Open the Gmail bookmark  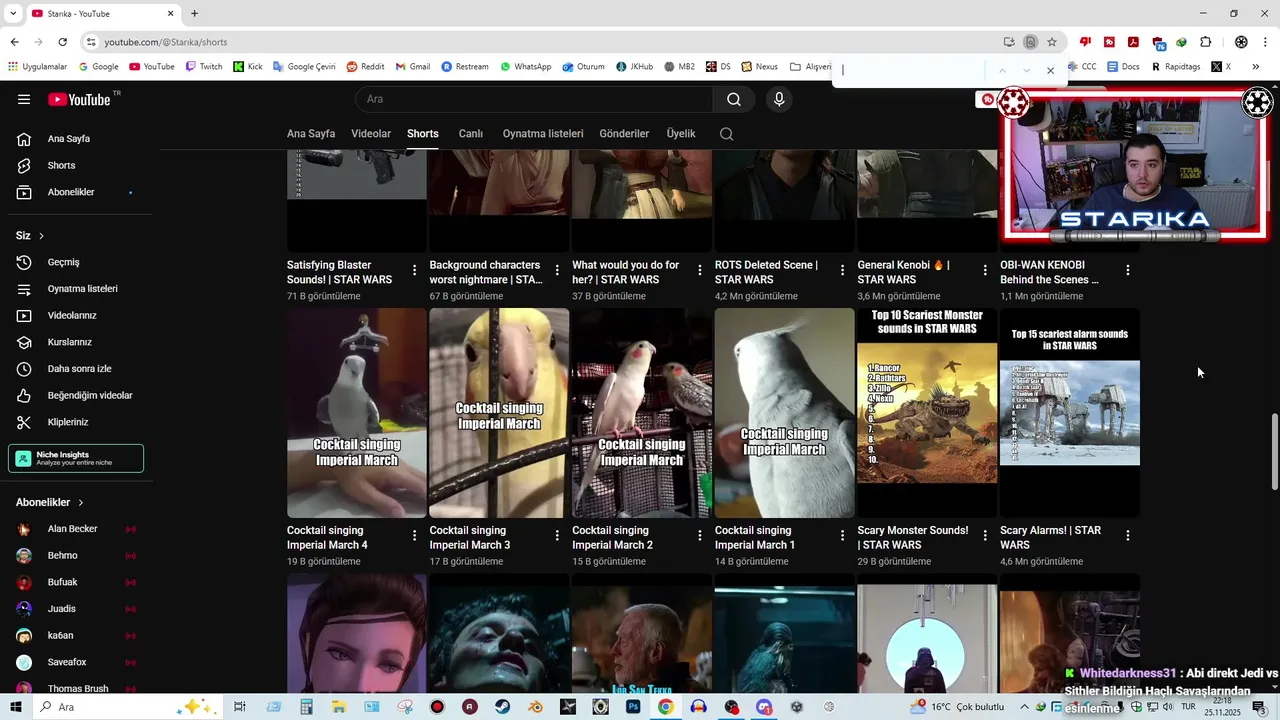[413, 67]
